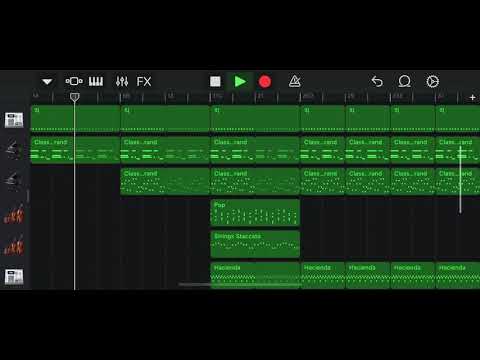Select the leftmost Hacienda drum region
Viewport: 480px width, 360px height.
tap(255, 276)
